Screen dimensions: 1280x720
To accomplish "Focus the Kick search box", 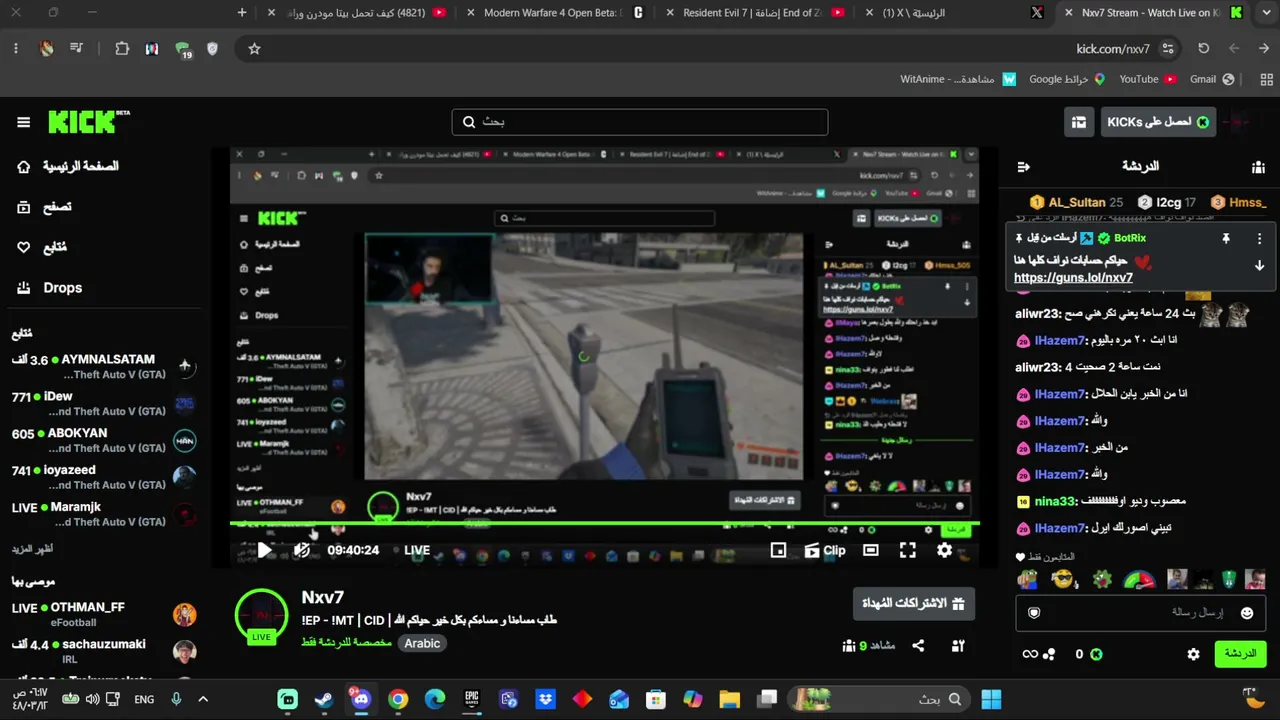I will click(x=640, y=122).
